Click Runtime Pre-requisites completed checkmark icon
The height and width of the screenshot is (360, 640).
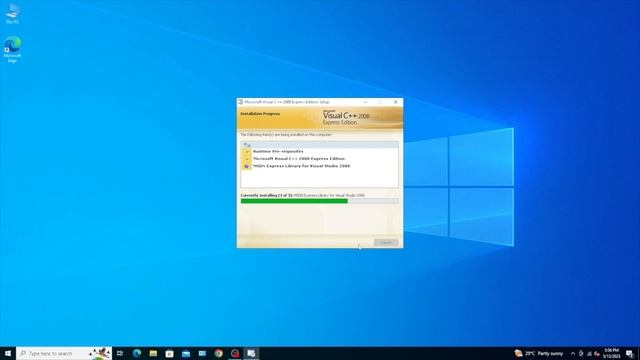point(247,151)
